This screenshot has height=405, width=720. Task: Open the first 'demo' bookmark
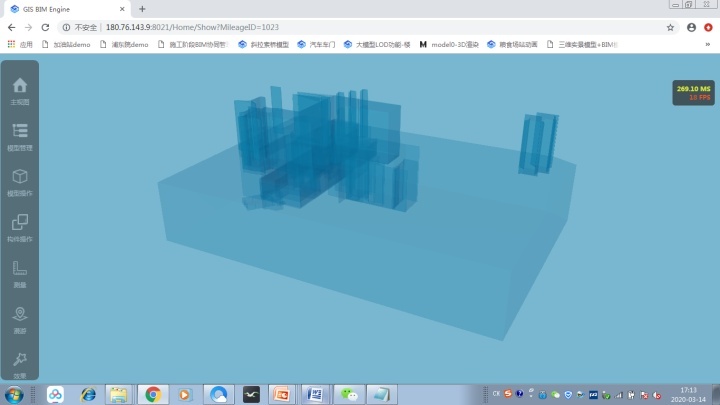coord(66,45)
